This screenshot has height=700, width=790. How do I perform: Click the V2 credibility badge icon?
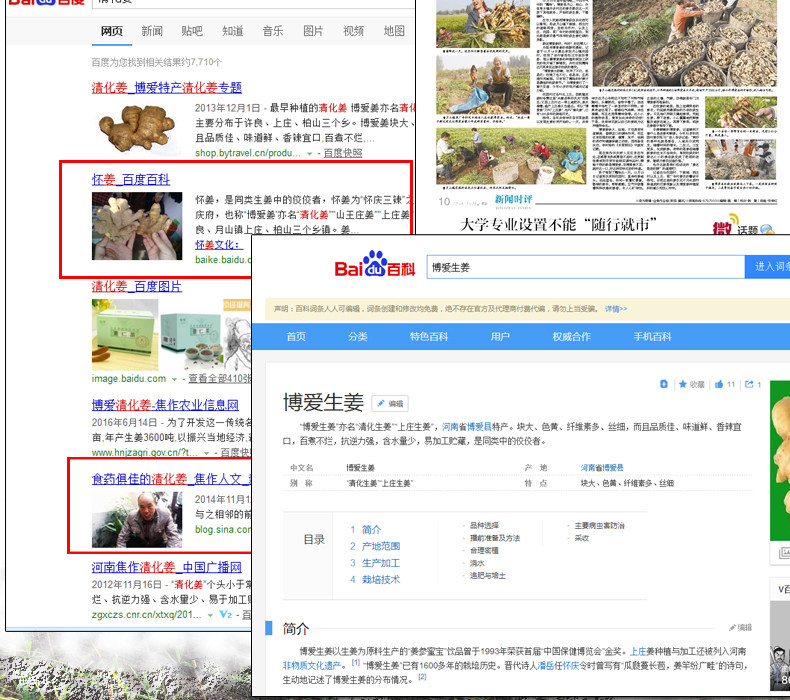pos(226,614)
